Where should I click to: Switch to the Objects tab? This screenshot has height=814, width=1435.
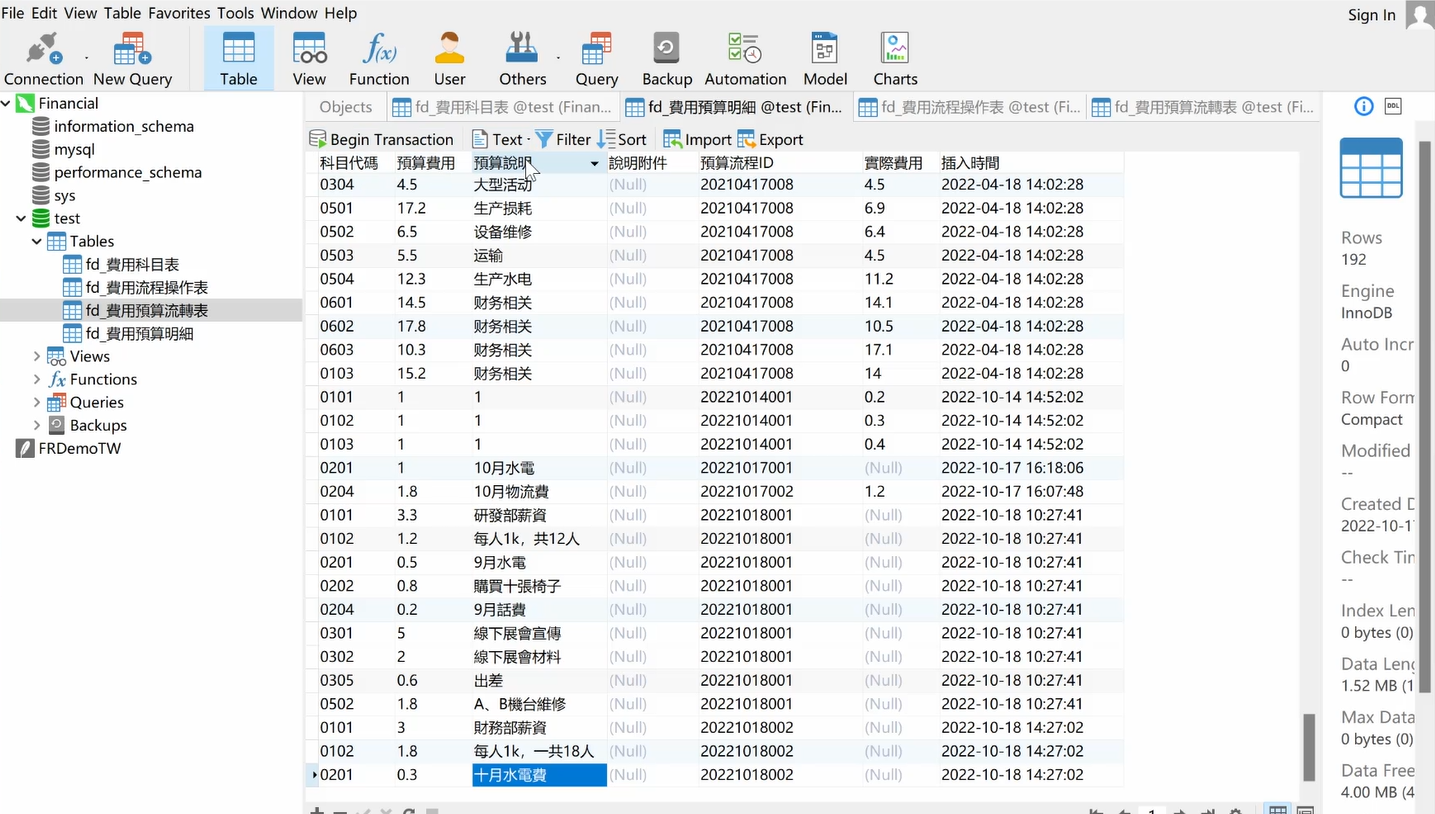click(345, 107)
